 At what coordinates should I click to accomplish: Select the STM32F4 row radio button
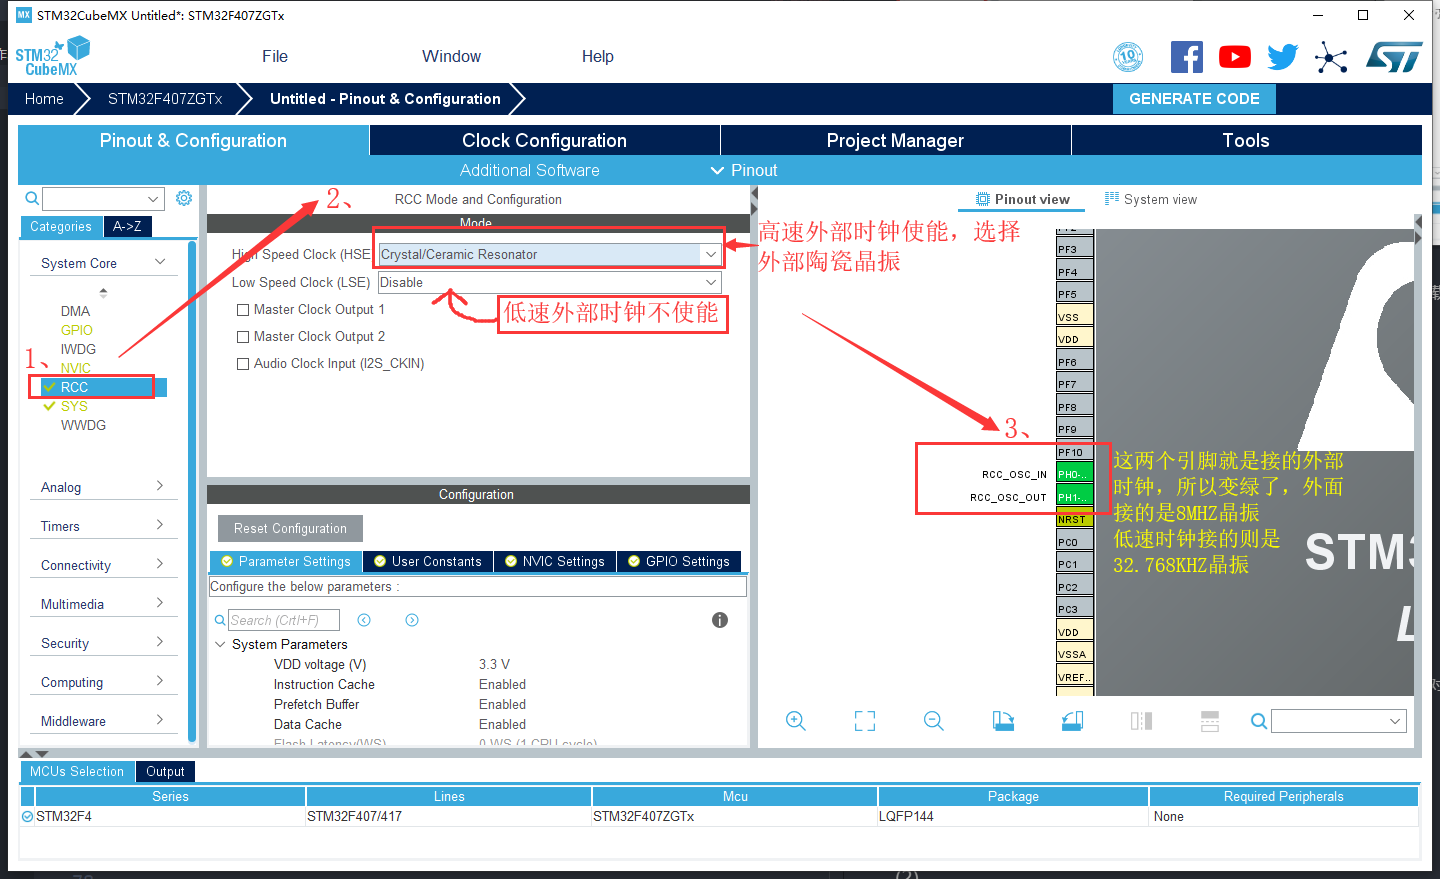click(x=28, y=817)
